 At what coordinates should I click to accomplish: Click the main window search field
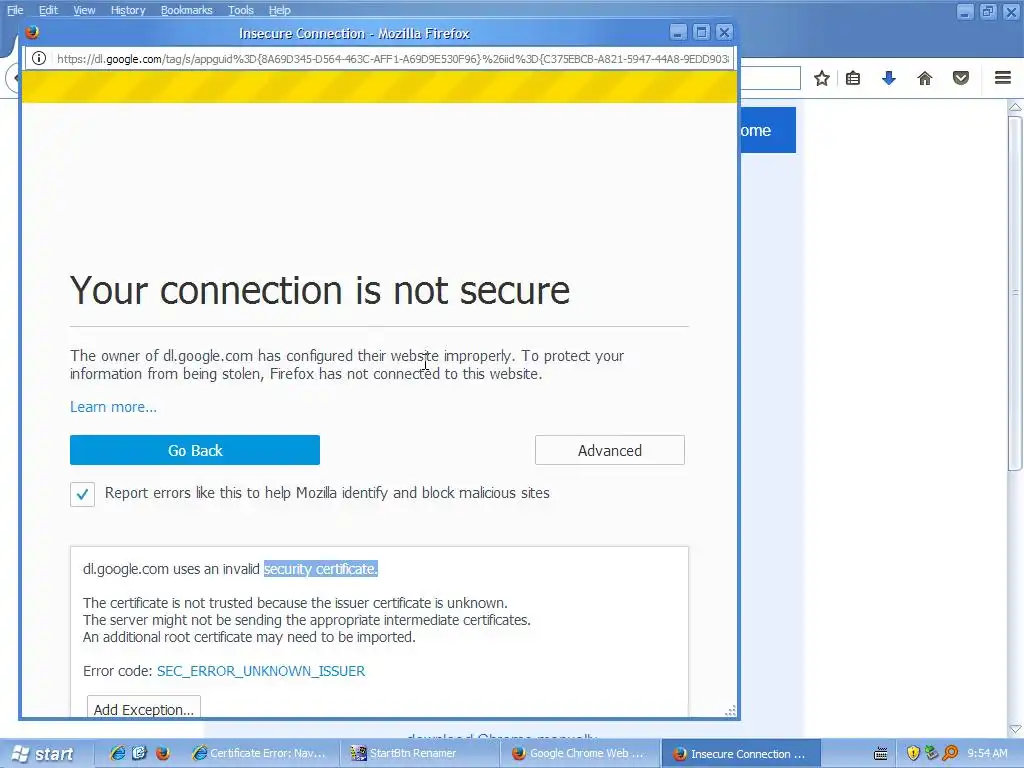click(x=770, y=78)
